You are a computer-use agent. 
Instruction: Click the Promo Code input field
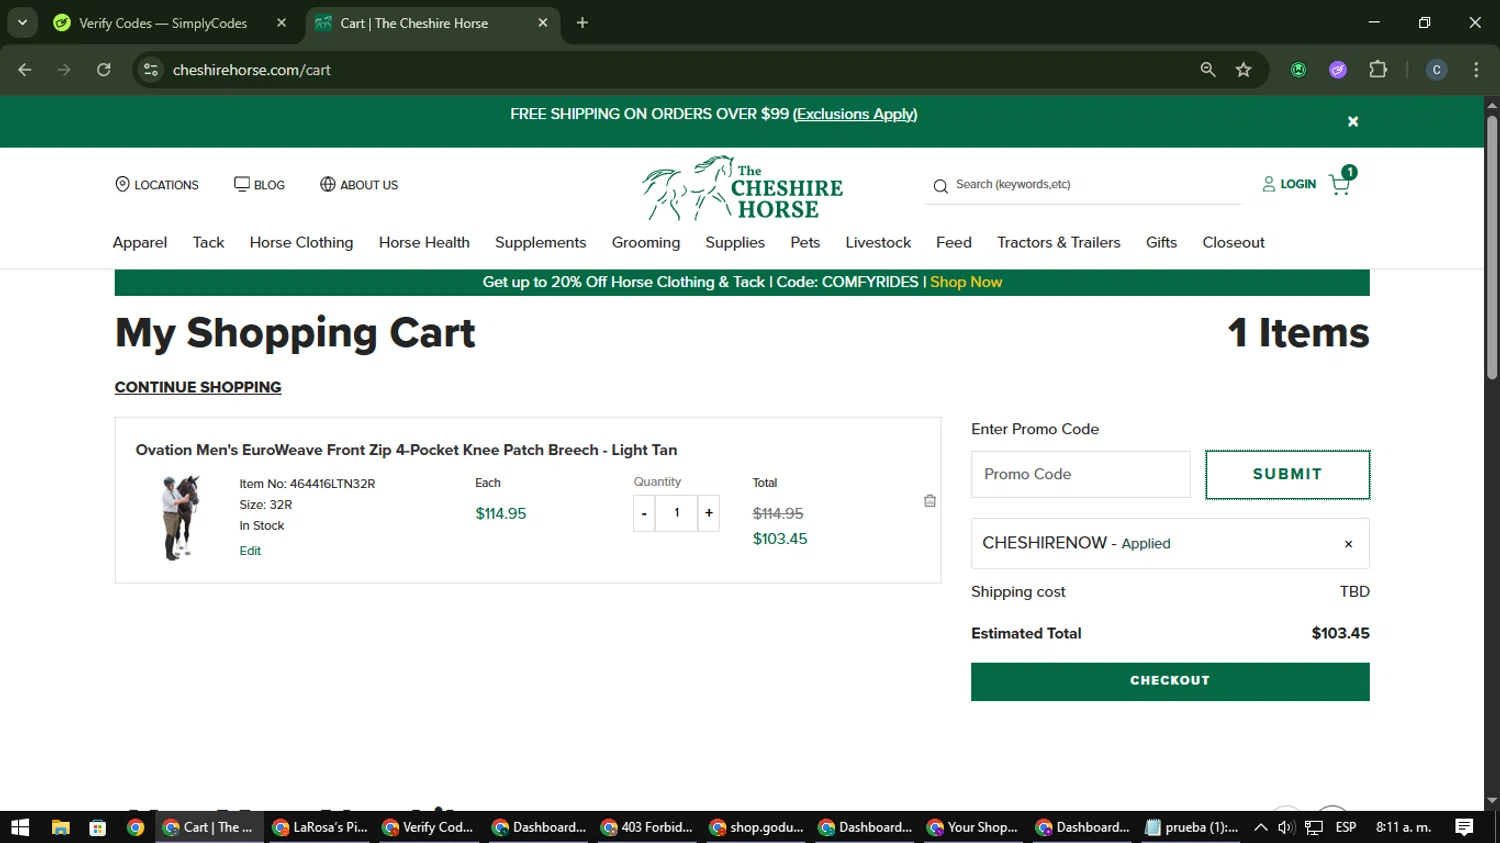1081,474
